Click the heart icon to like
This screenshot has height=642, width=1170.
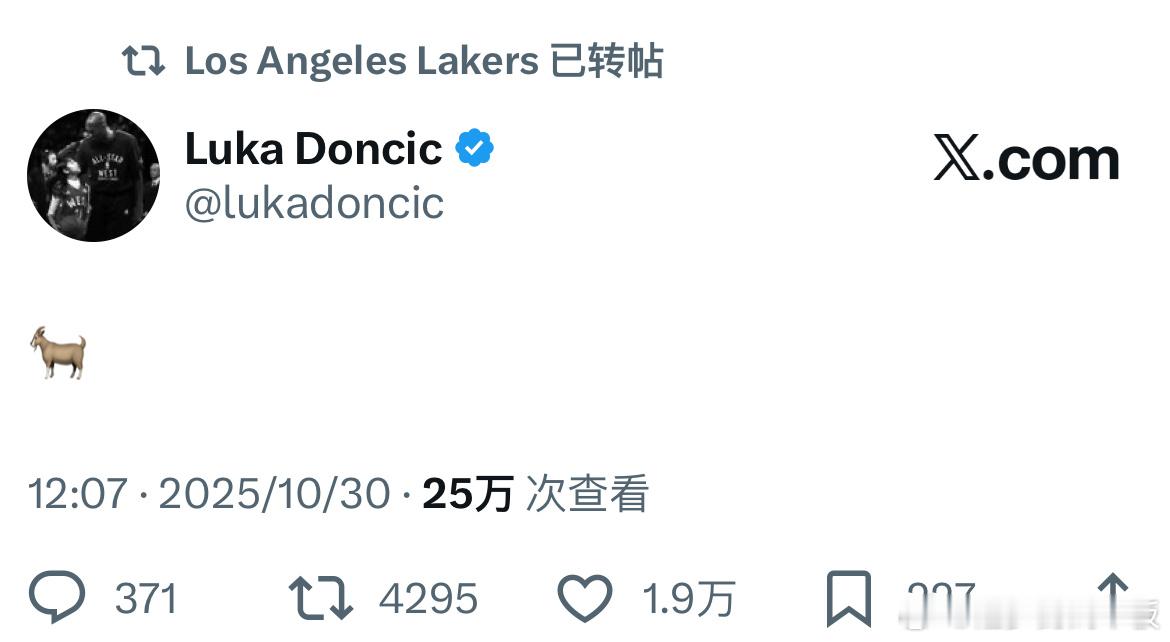click(585, 596)
